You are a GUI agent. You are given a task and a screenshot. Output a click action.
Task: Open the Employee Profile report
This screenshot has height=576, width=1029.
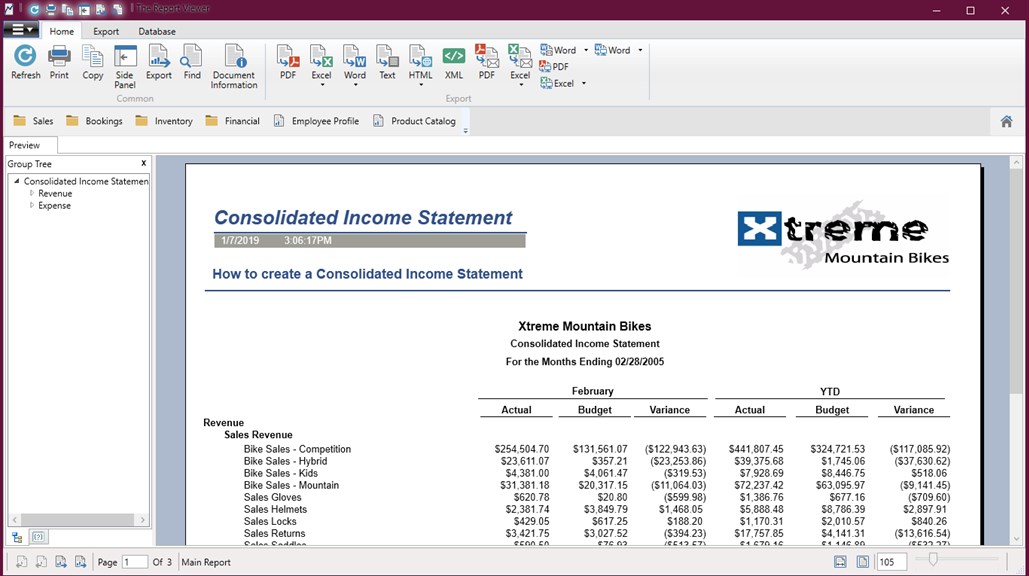point(316,121)
